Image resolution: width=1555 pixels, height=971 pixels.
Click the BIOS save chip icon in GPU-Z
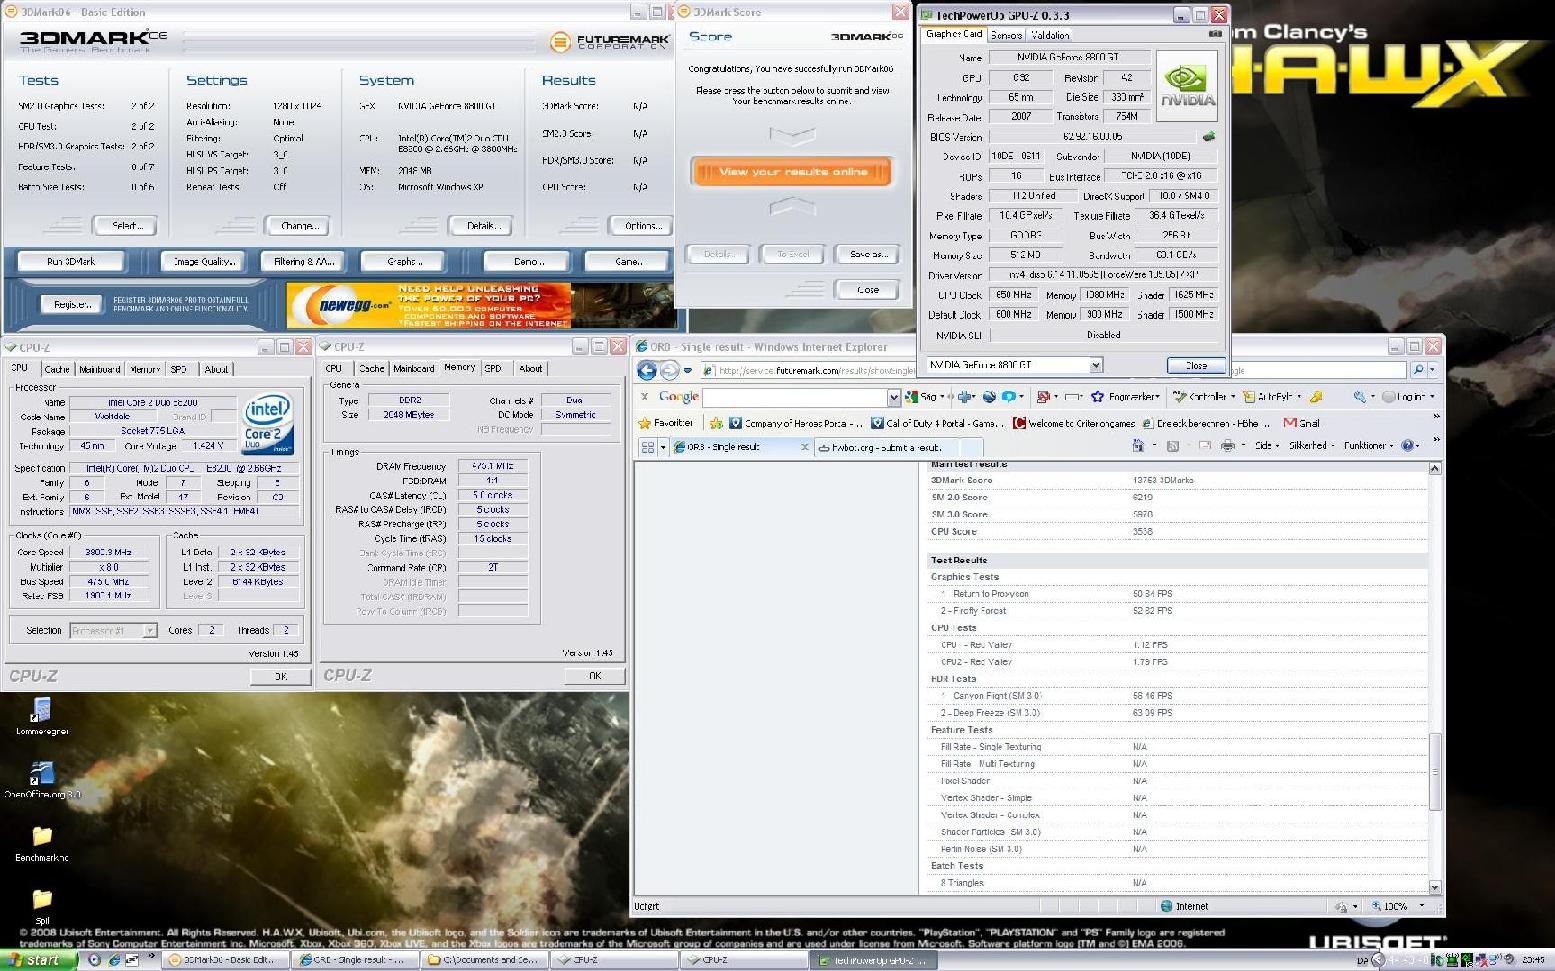pos(1209,136)
